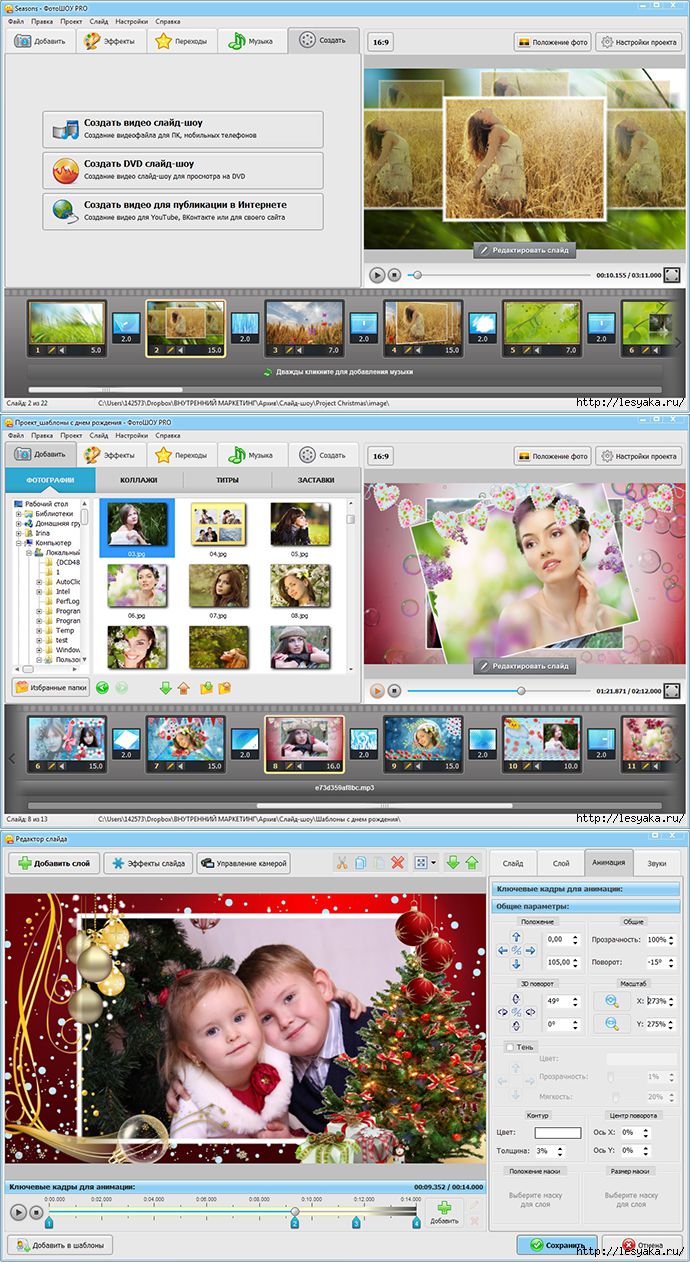Delete layer with red X icon in slide editor toolbar

(x=398, y=862)
